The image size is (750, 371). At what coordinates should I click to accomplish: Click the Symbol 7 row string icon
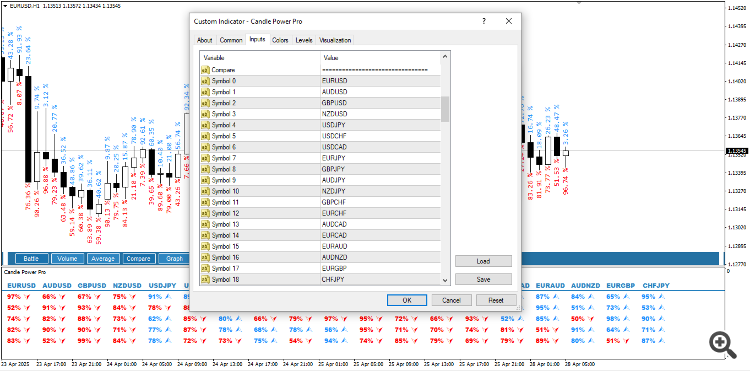point(205,158)
